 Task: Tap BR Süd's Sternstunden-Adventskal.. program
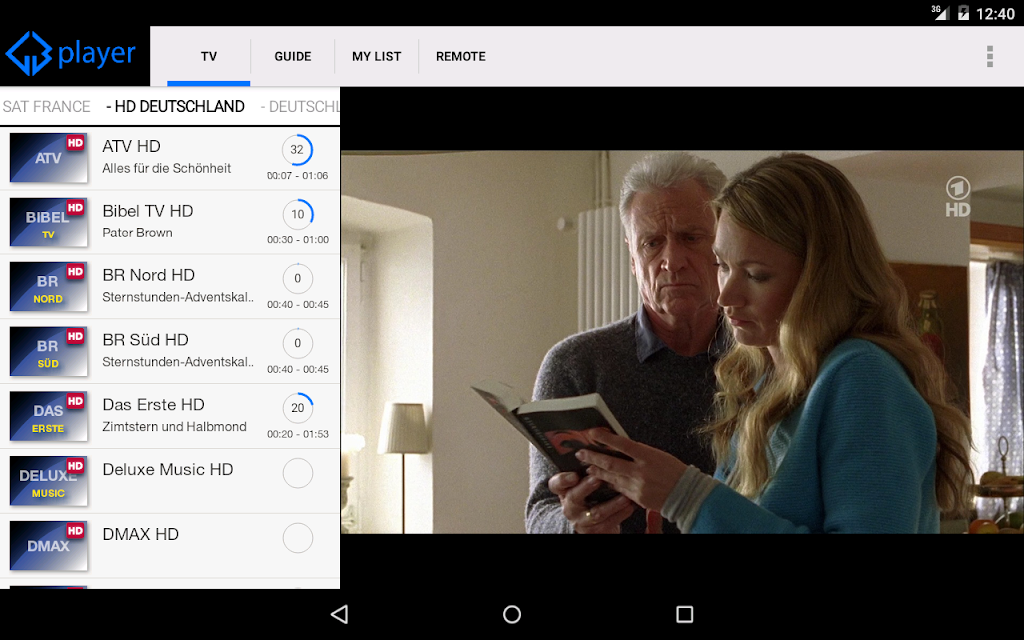pos(178,362)
